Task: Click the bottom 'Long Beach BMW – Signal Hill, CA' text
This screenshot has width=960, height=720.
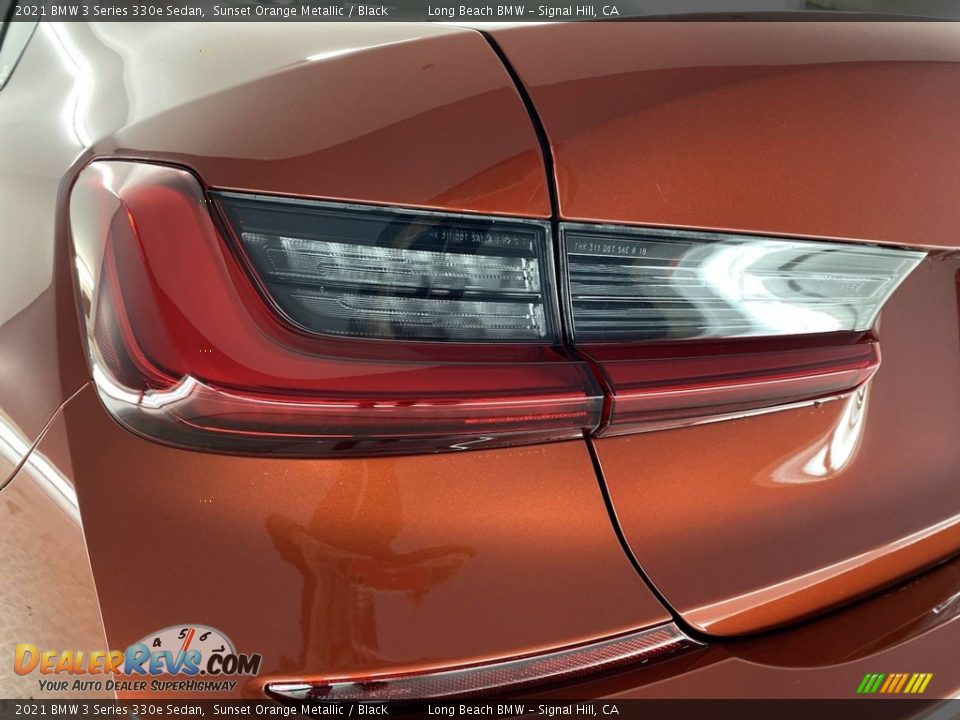Action: point(522,710)
